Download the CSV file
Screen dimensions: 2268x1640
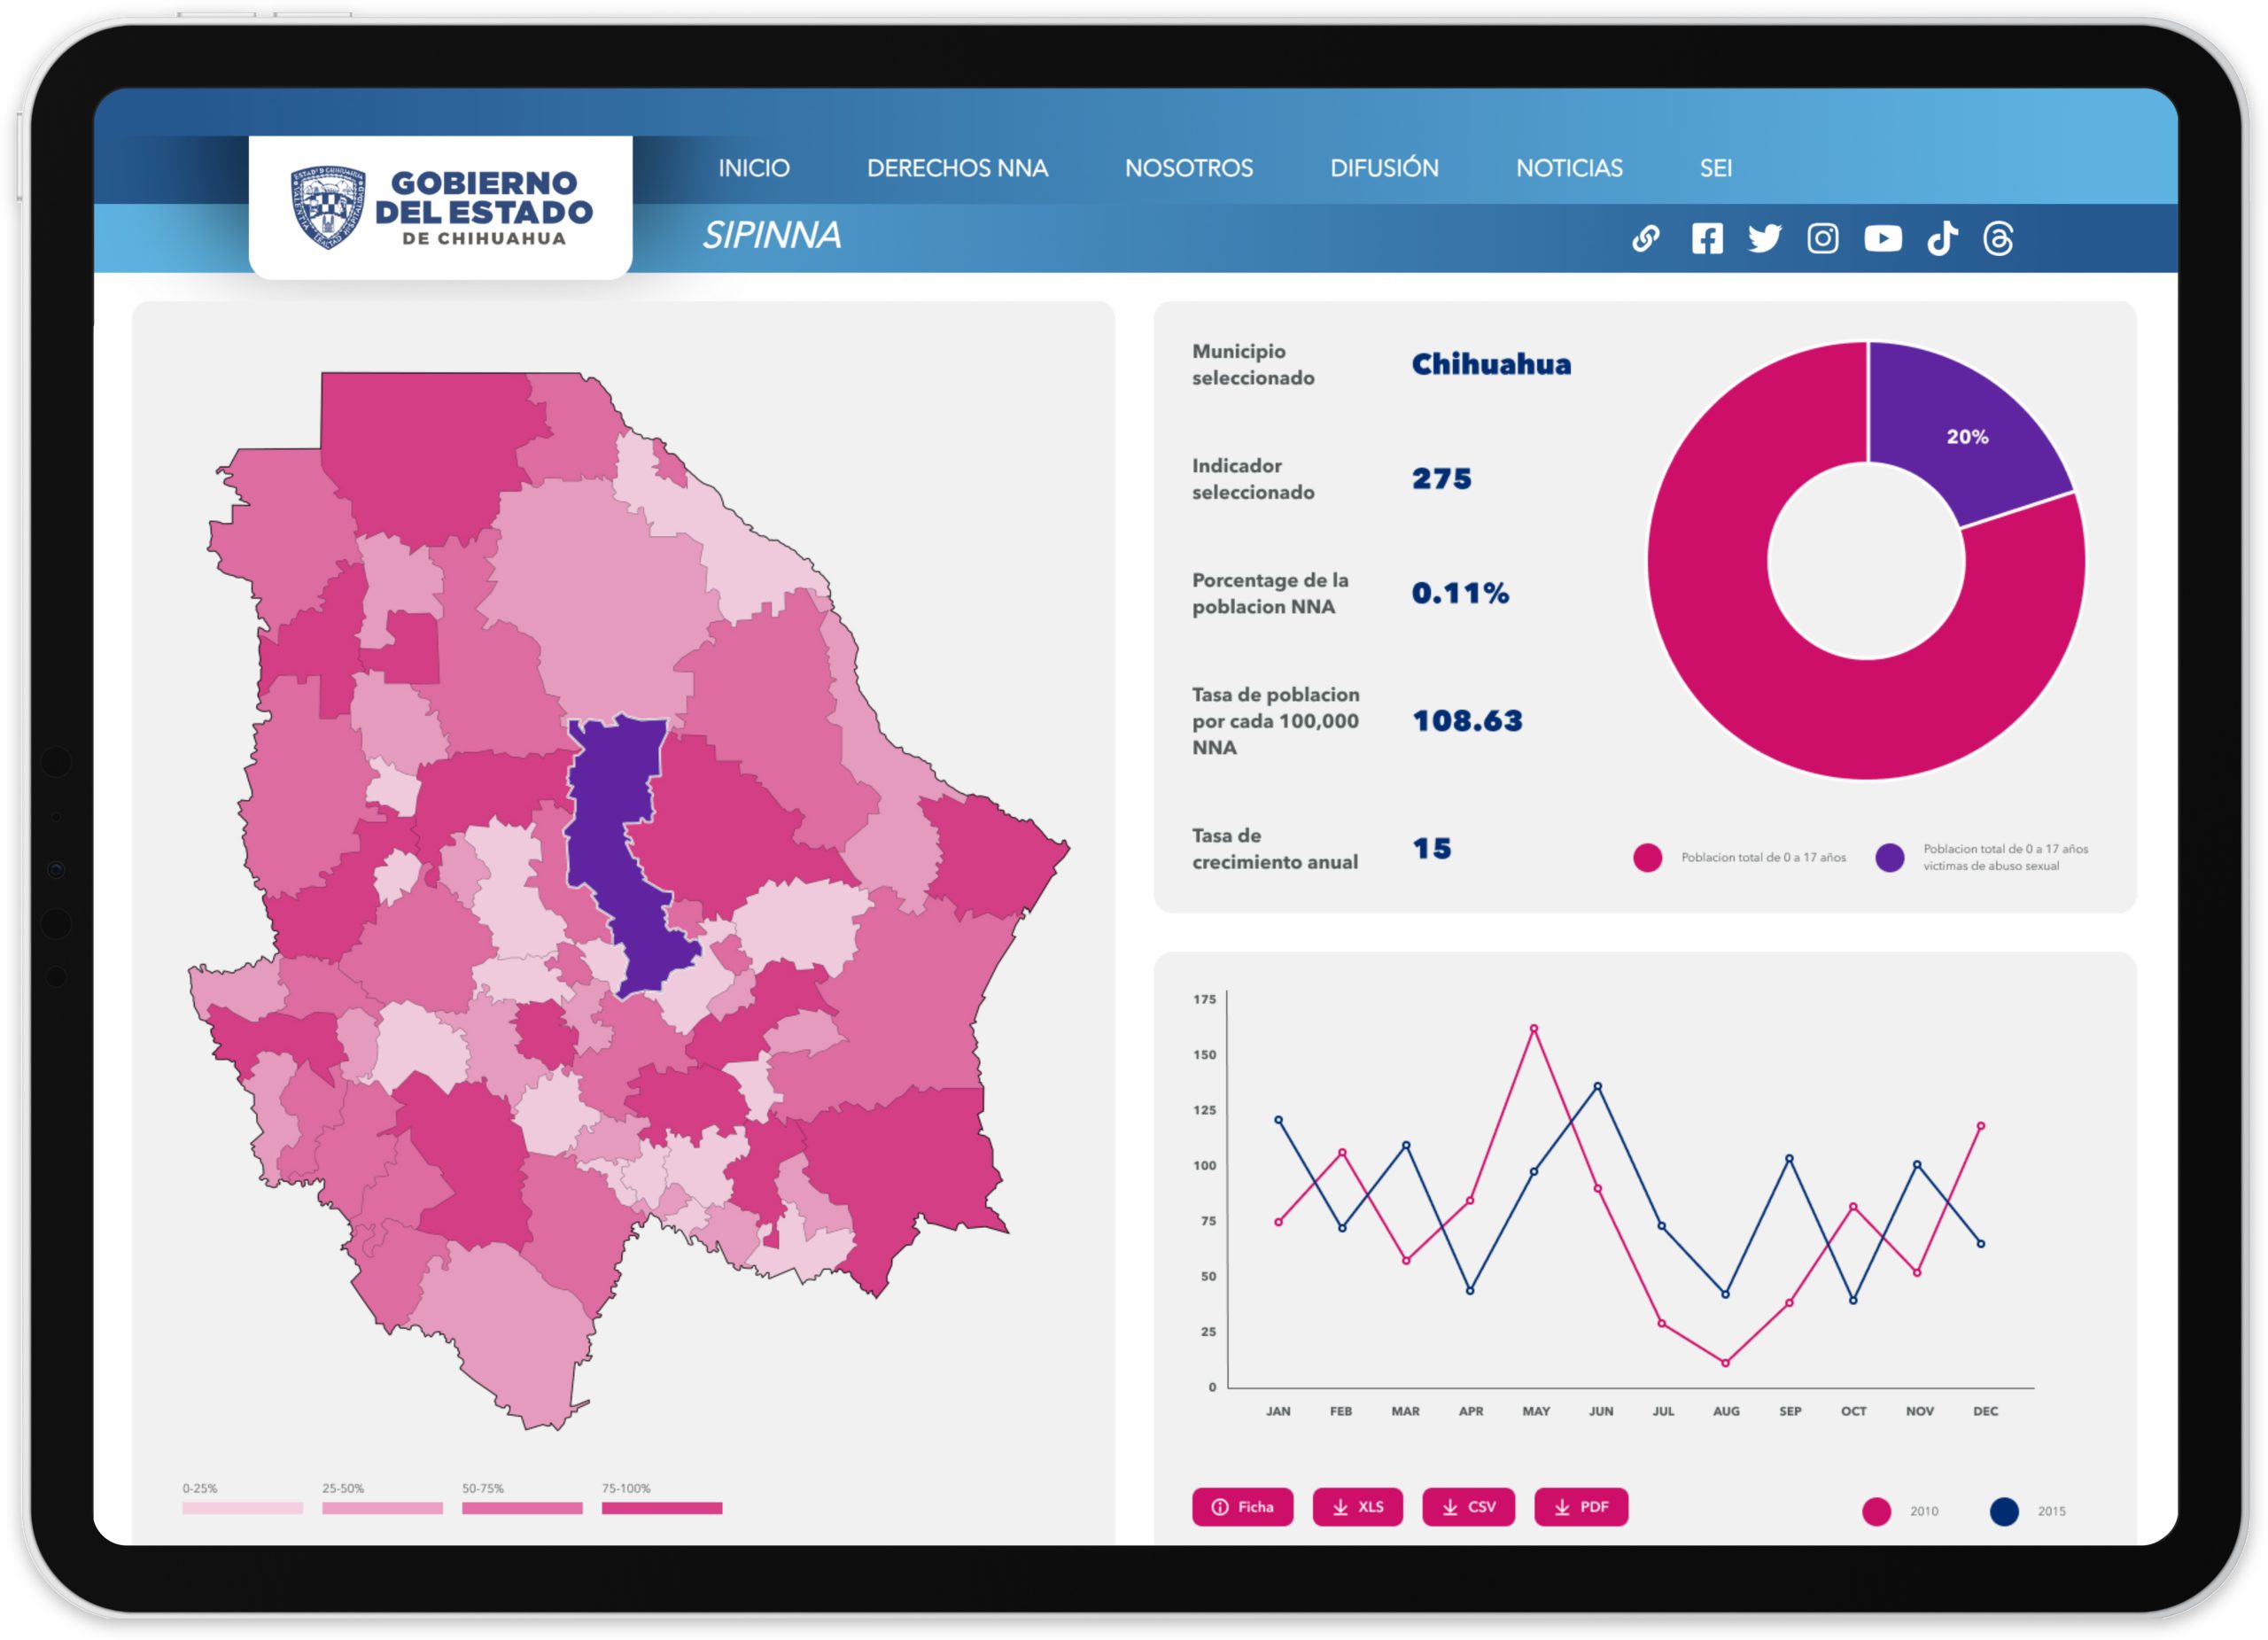pyautogui.click(x=1468, y=1506)
